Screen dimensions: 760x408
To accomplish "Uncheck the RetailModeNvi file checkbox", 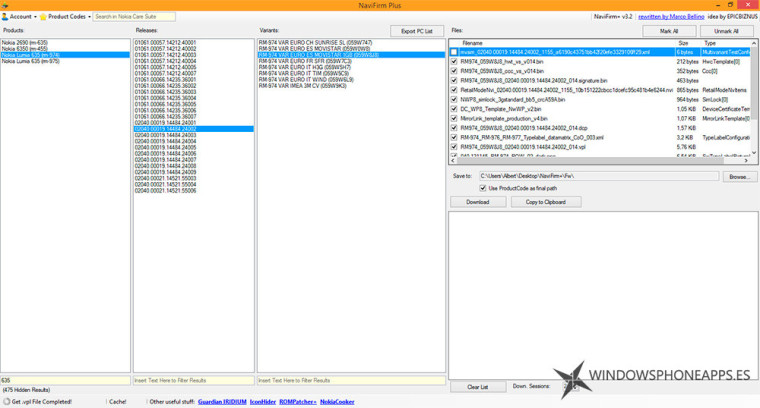I will tap(454, 90).
